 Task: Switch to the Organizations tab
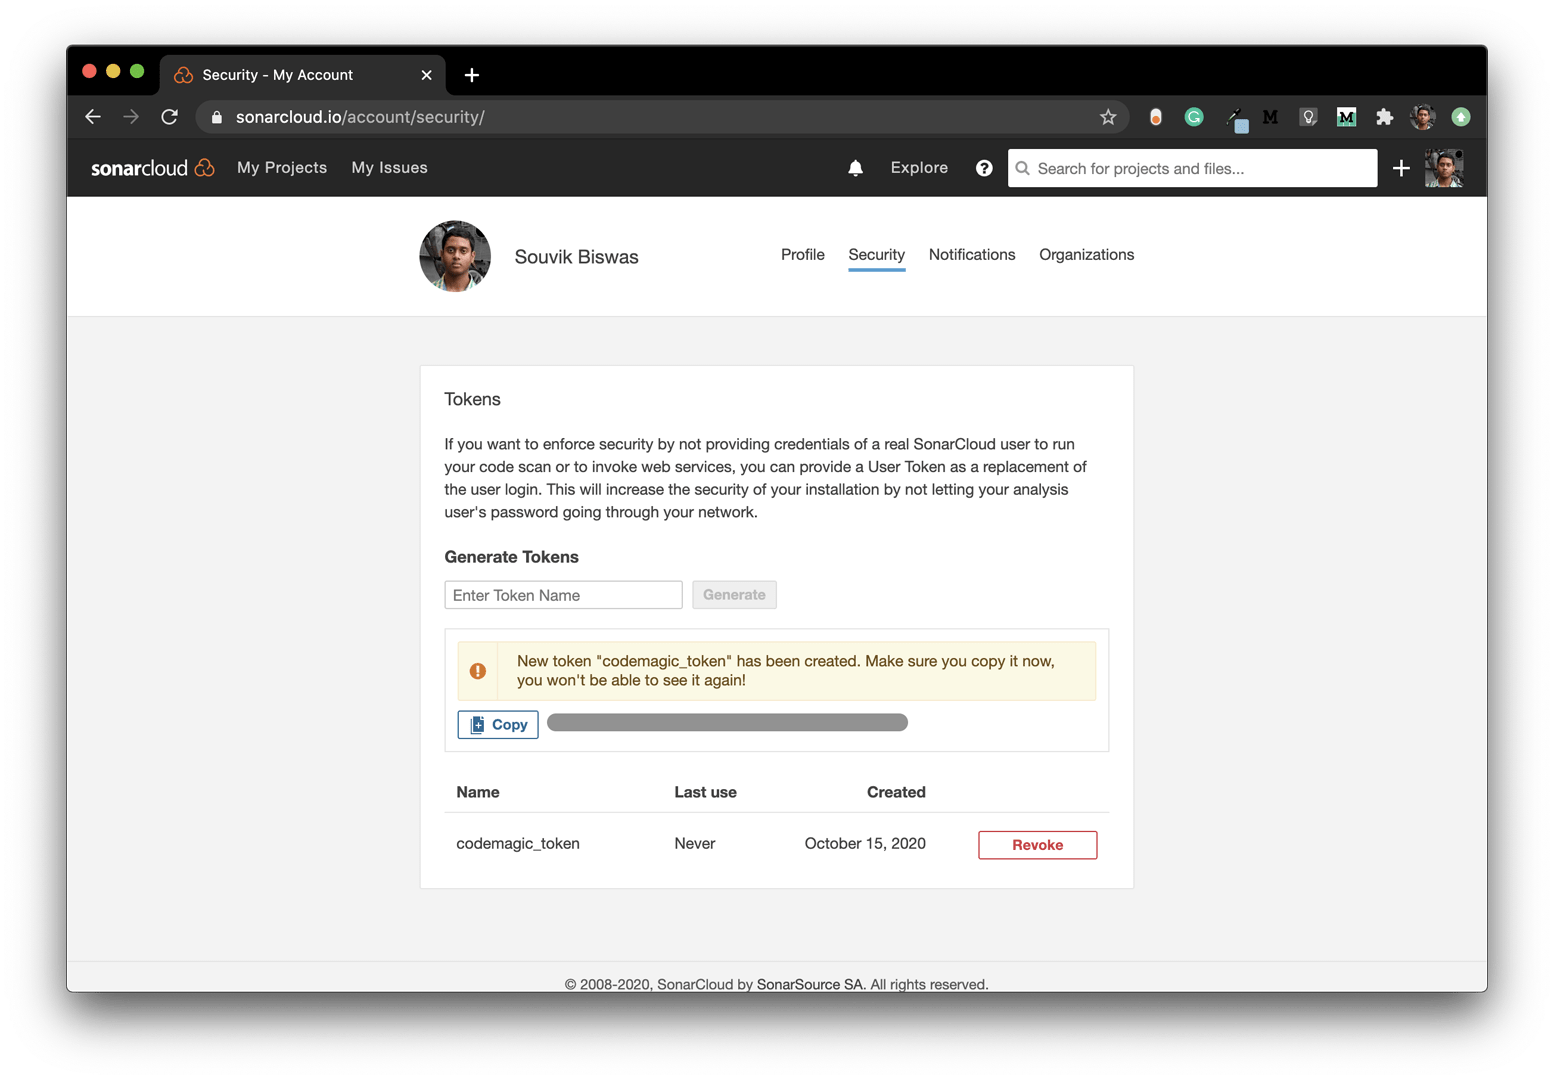tap(1086, 254)
